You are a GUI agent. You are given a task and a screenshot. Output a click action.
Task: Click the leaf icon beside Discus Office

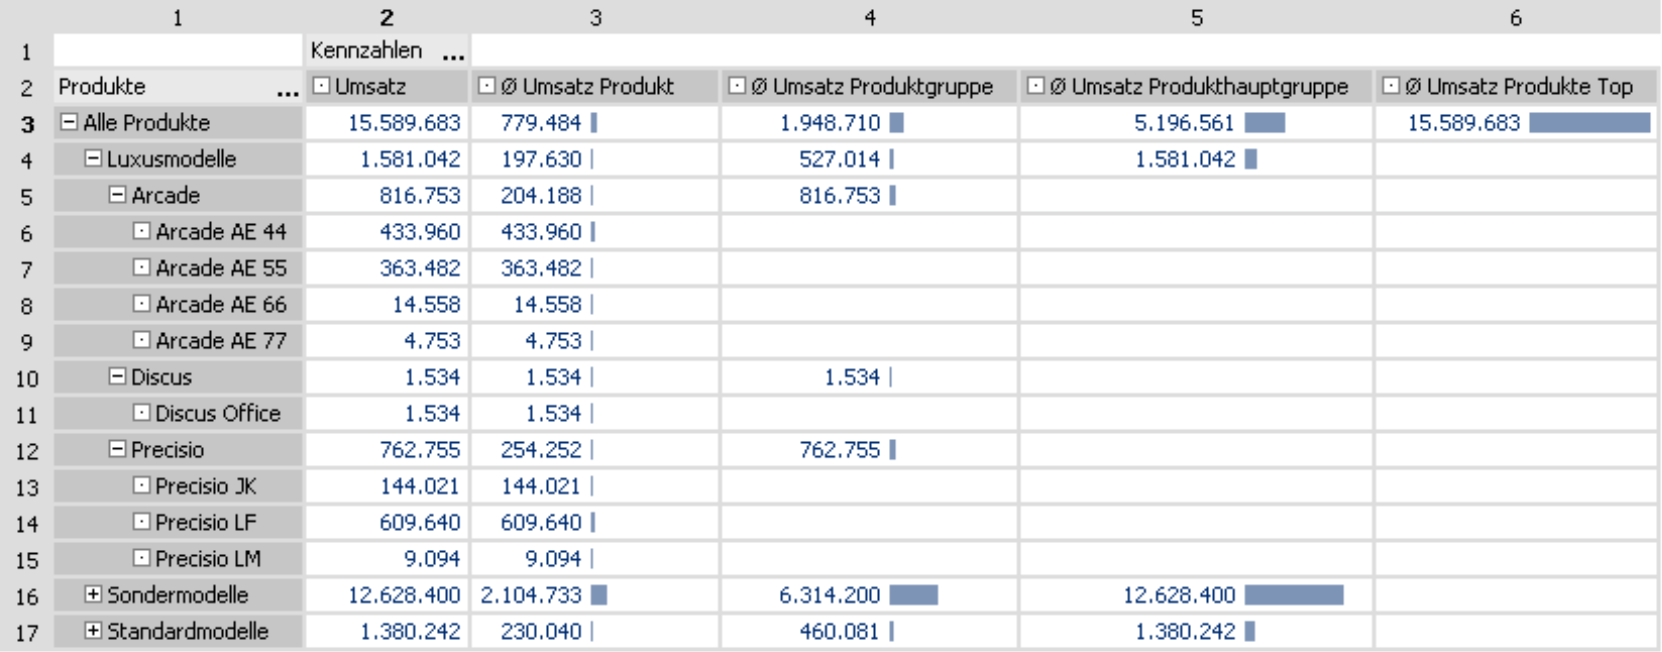point(141,412)
